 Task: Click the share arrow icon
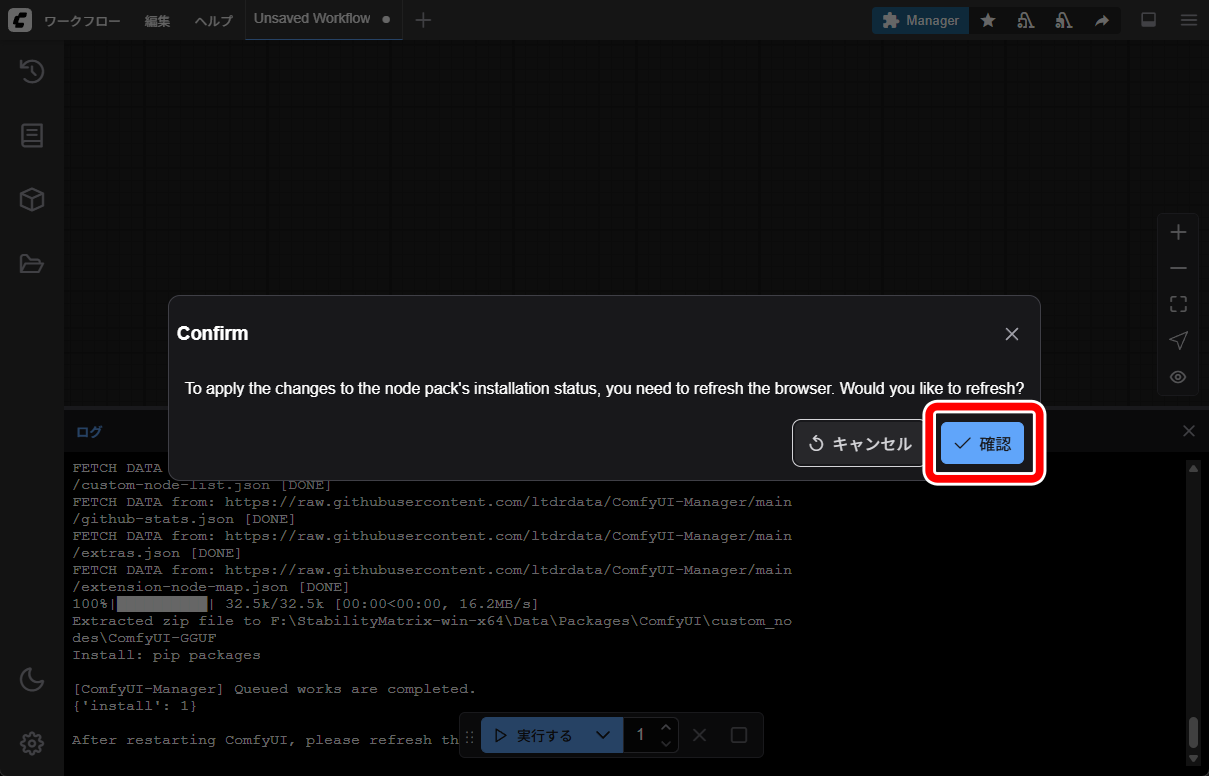1102,20
